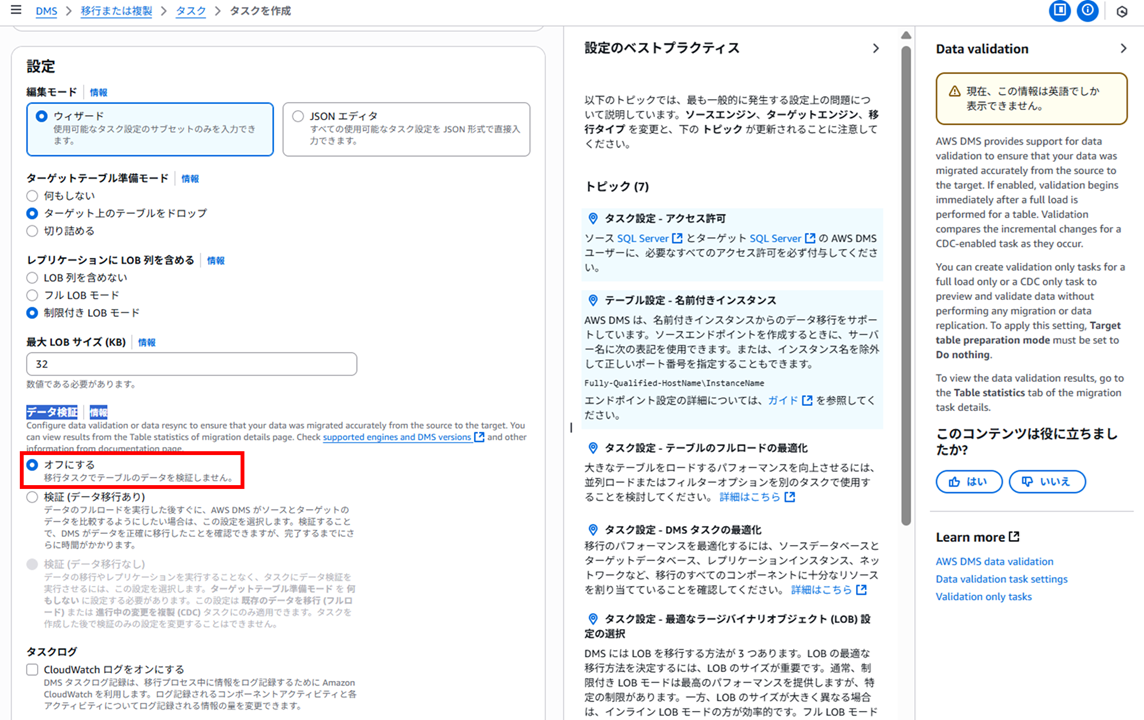The height and width of the screenshot is (720, 1144).
Task: Open AWS DMS data validation link
Action: (994, 562)
